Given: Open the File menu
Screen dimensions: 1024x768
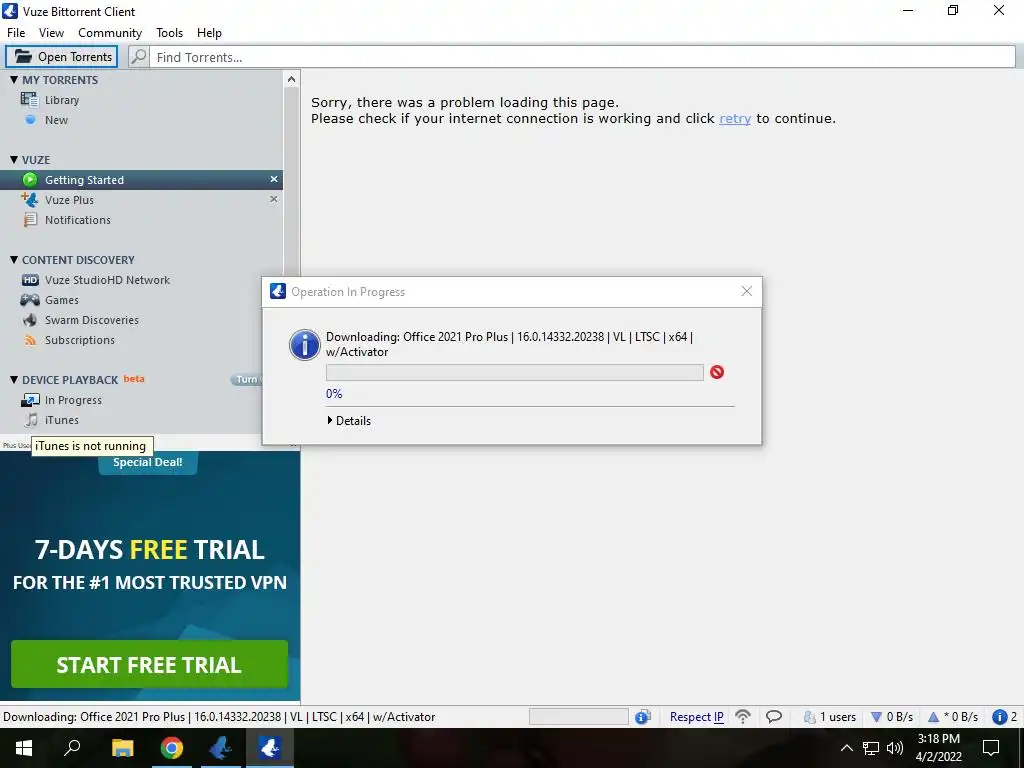Looking at the screenshot, I should click(x=16, y=33).
